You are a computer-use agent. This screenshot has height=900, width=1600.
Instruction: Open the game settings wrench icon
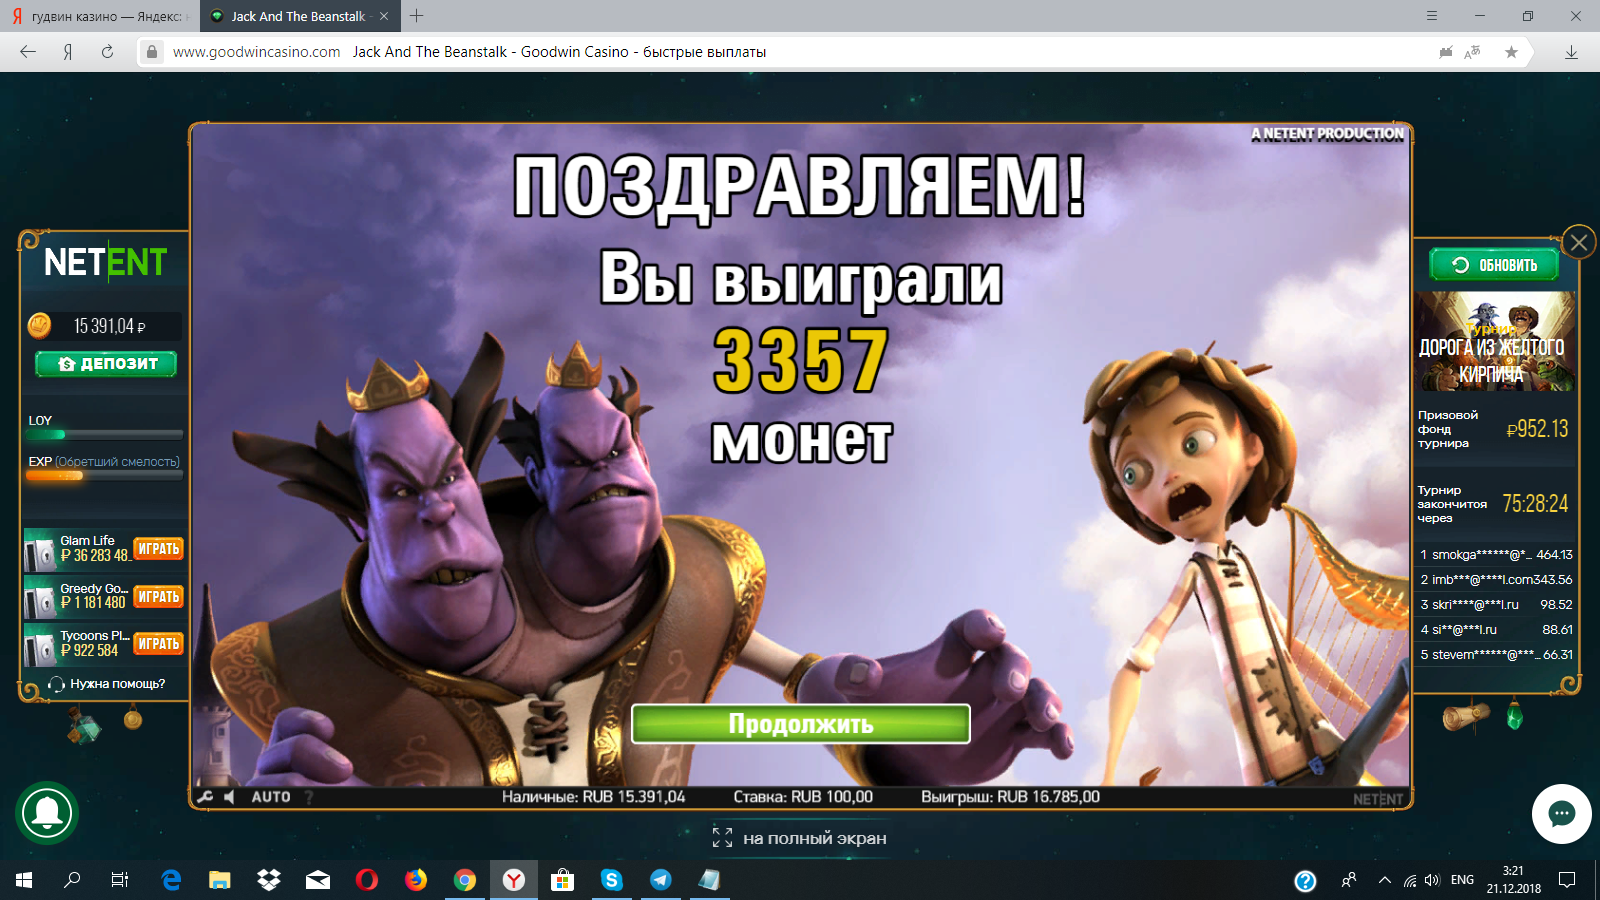click(205, 797)
